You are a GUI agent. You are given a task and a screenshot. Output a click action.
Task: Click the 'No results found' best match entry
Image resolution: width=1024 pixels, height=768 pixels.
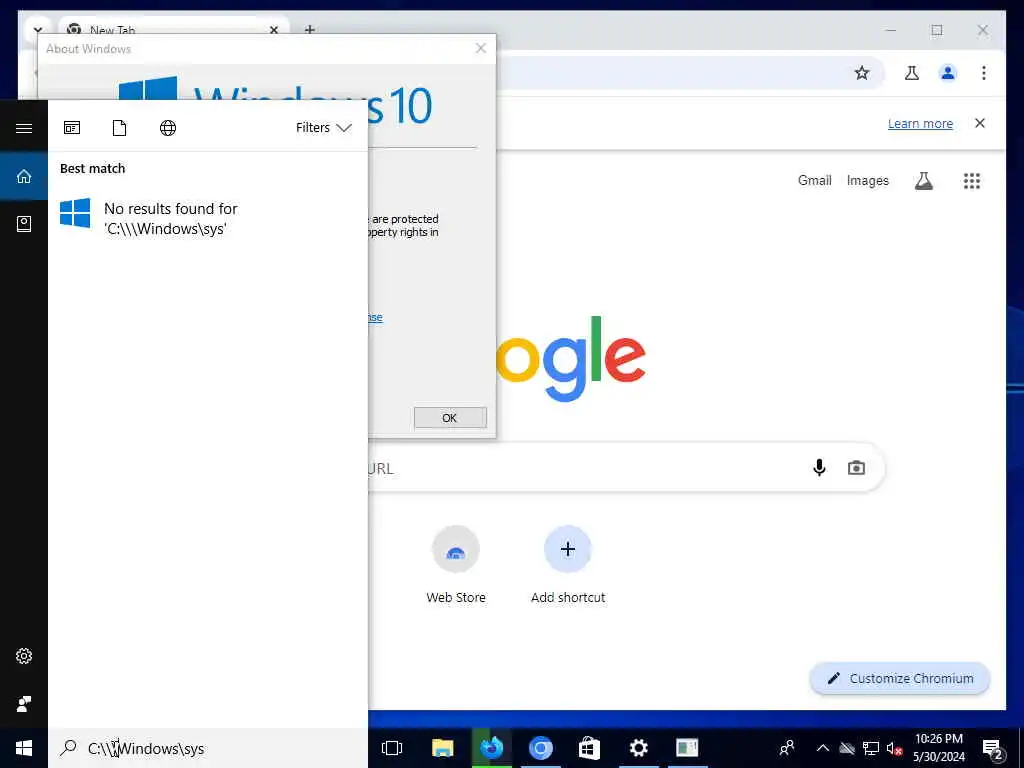pyautogui.click(x=208, y=218)
